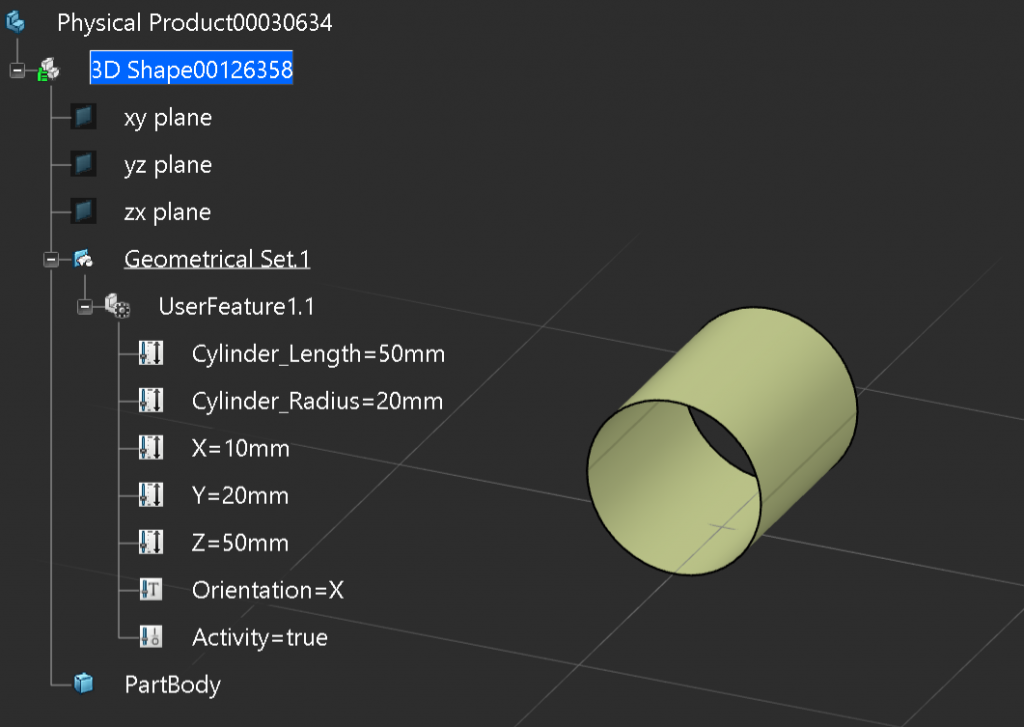The width and height of the screenshot is (1024, 727).
Task: Click the Cylinder_Length parameter icon
Action: click(151, 353)
